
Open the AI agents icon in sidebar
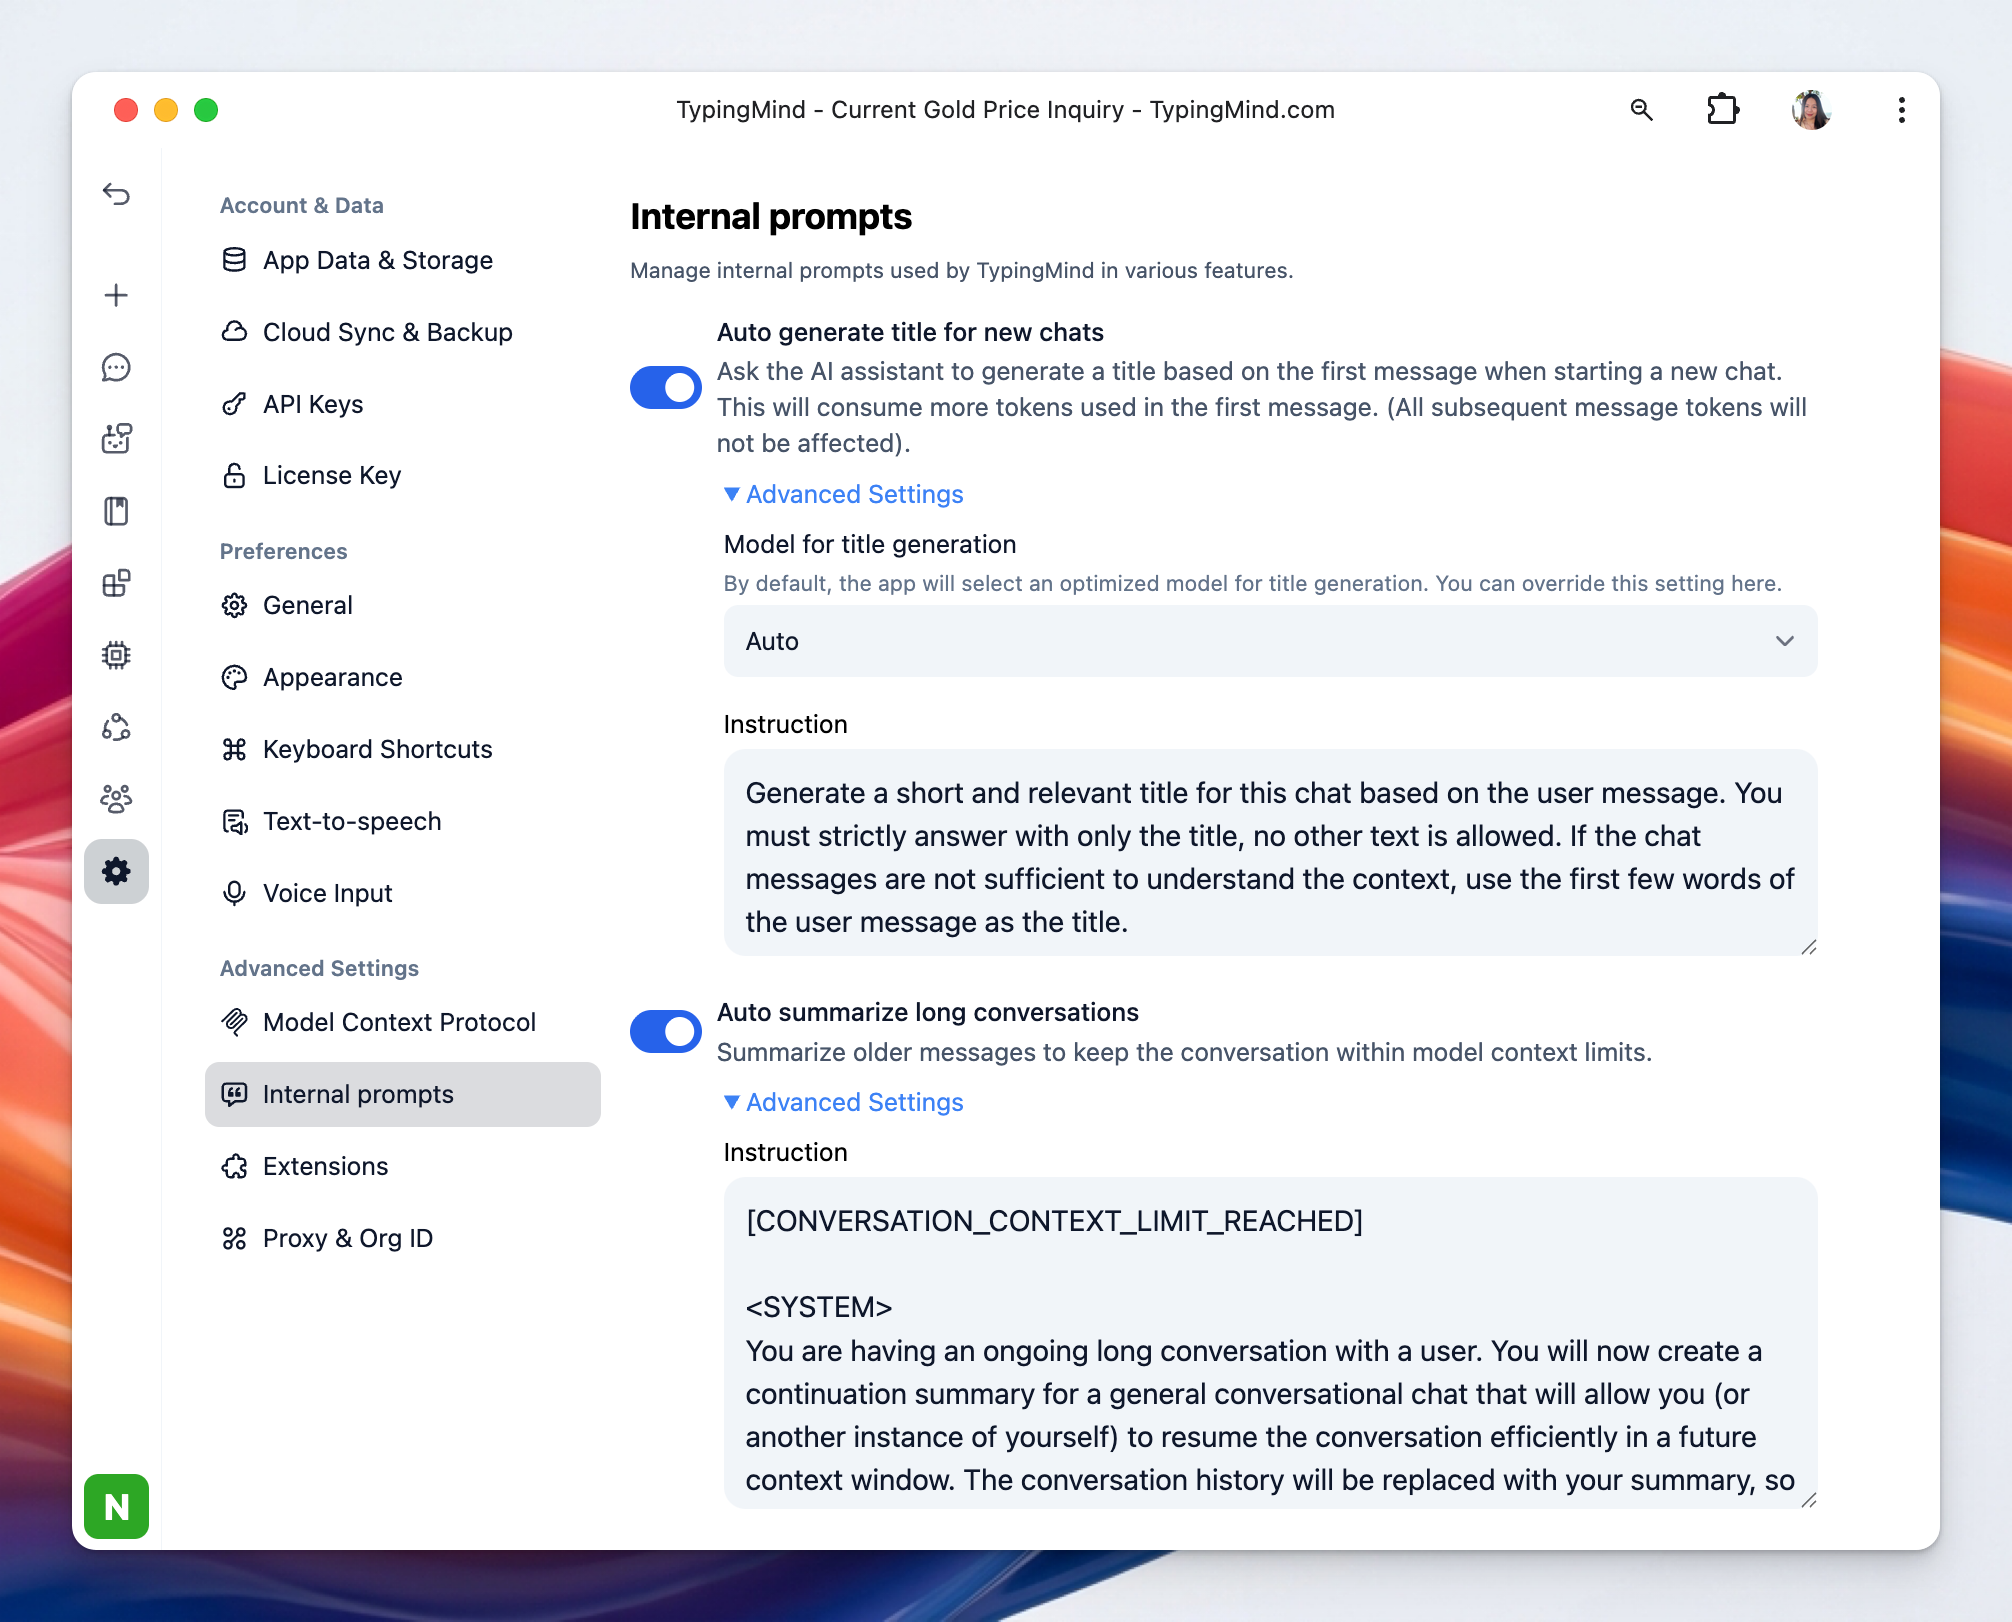point(116,438)
